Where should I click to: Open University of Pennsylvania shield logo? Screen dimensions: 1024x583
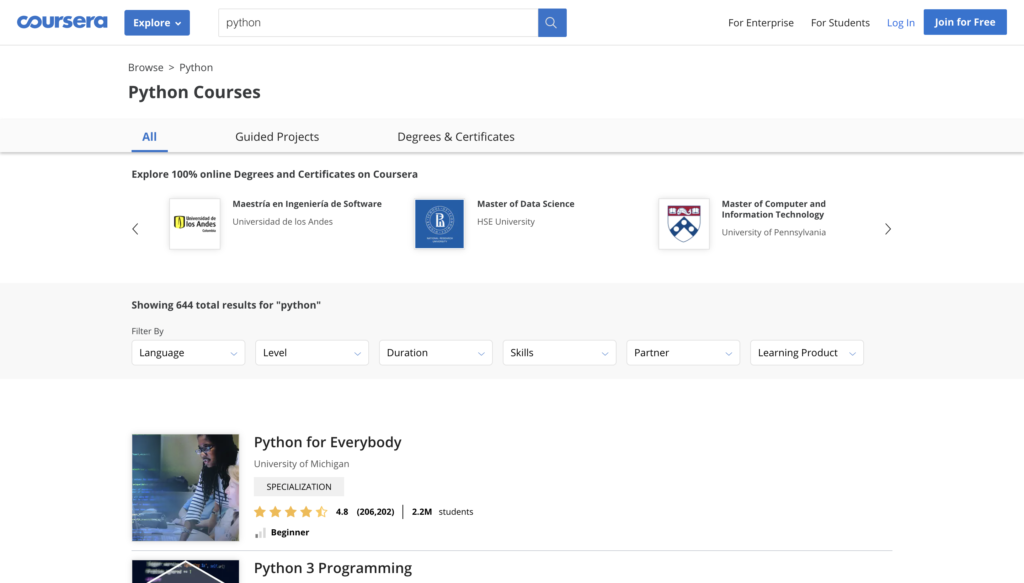click(x=684, y=224)
